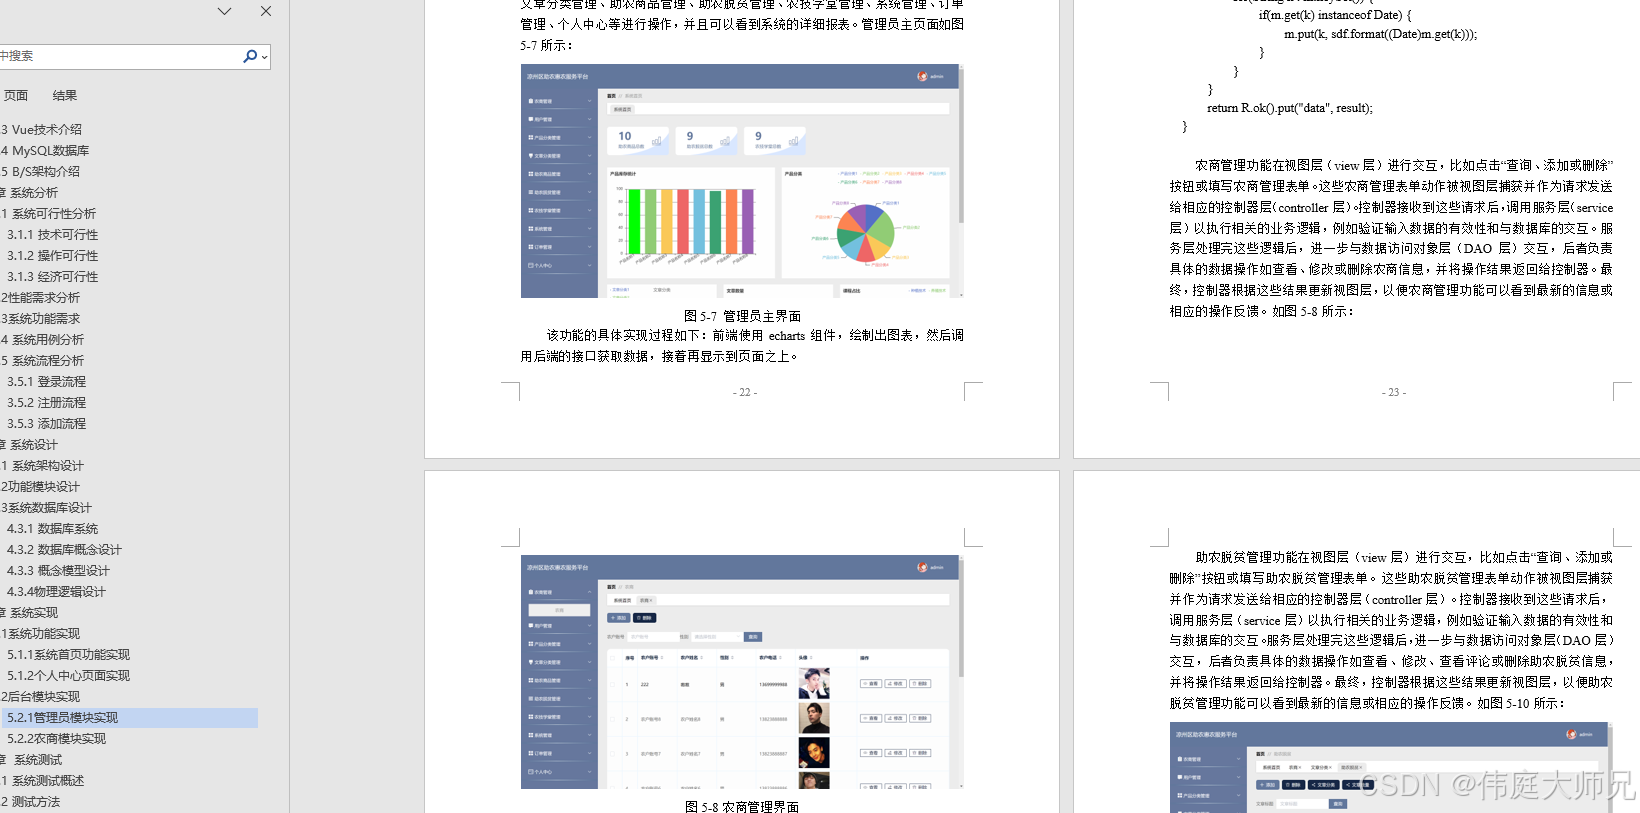The width and height of the screenshot is (1640, 813).
Task: Switch to the 结果 tab
Action: 65,96
